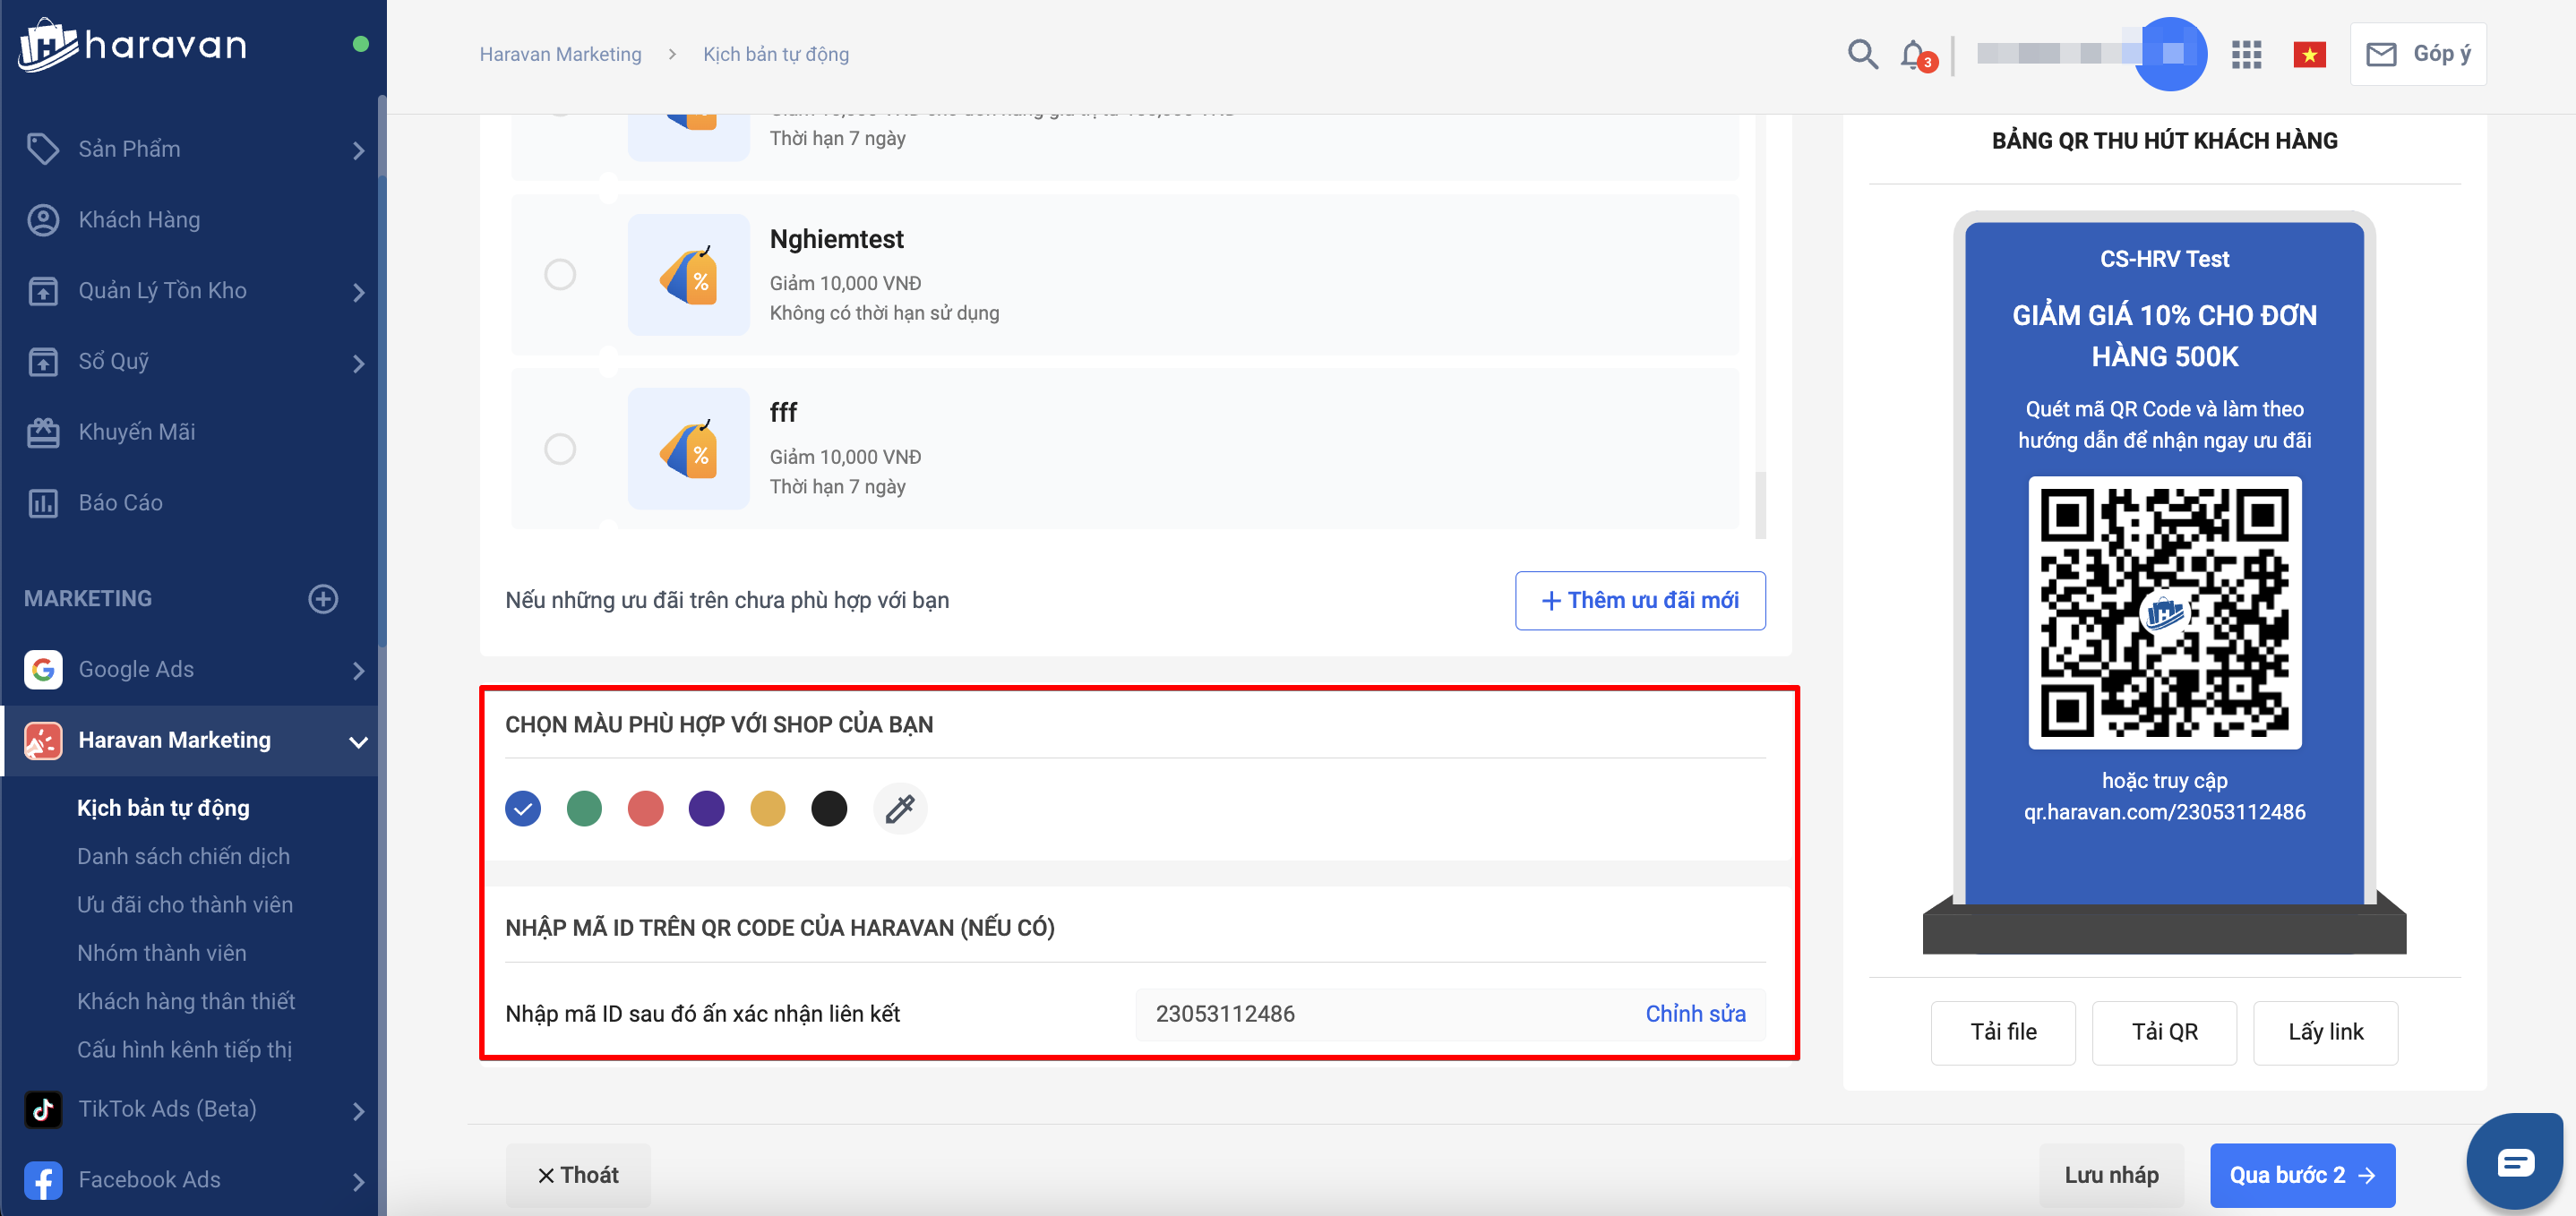Select the Nghiemtest offer radio button
This screenshot has width=2576, height=1216.
(x=560, y=274)
